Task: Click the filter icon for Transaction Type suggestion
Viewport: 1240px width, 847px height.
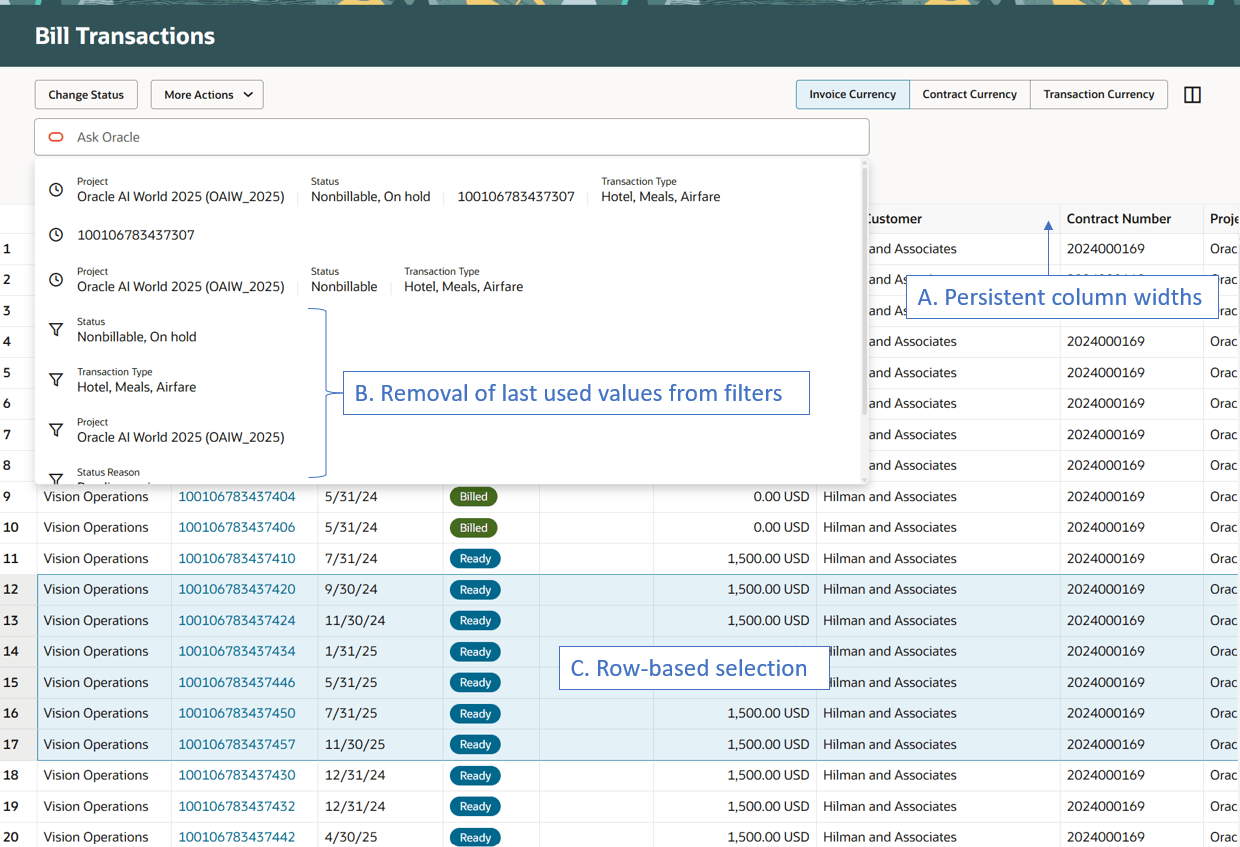Action: click(x=57, y=380)
